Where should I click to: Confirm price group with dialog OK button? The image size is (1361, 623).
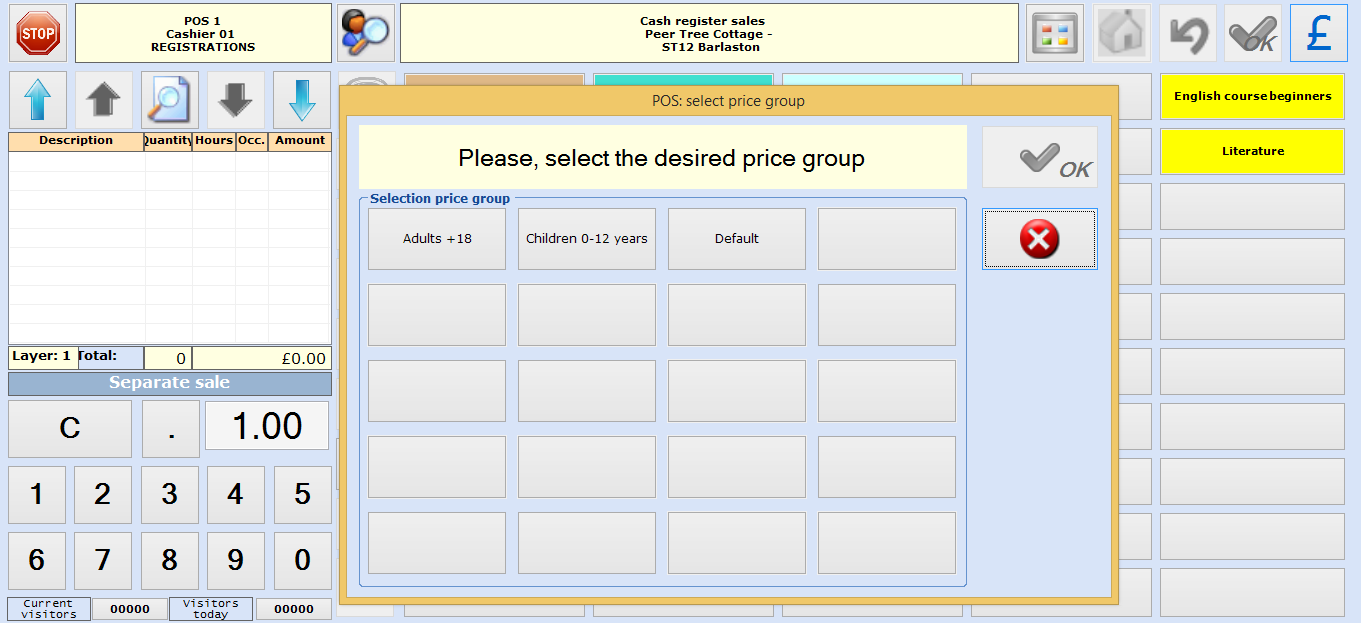pos(1039,158)
